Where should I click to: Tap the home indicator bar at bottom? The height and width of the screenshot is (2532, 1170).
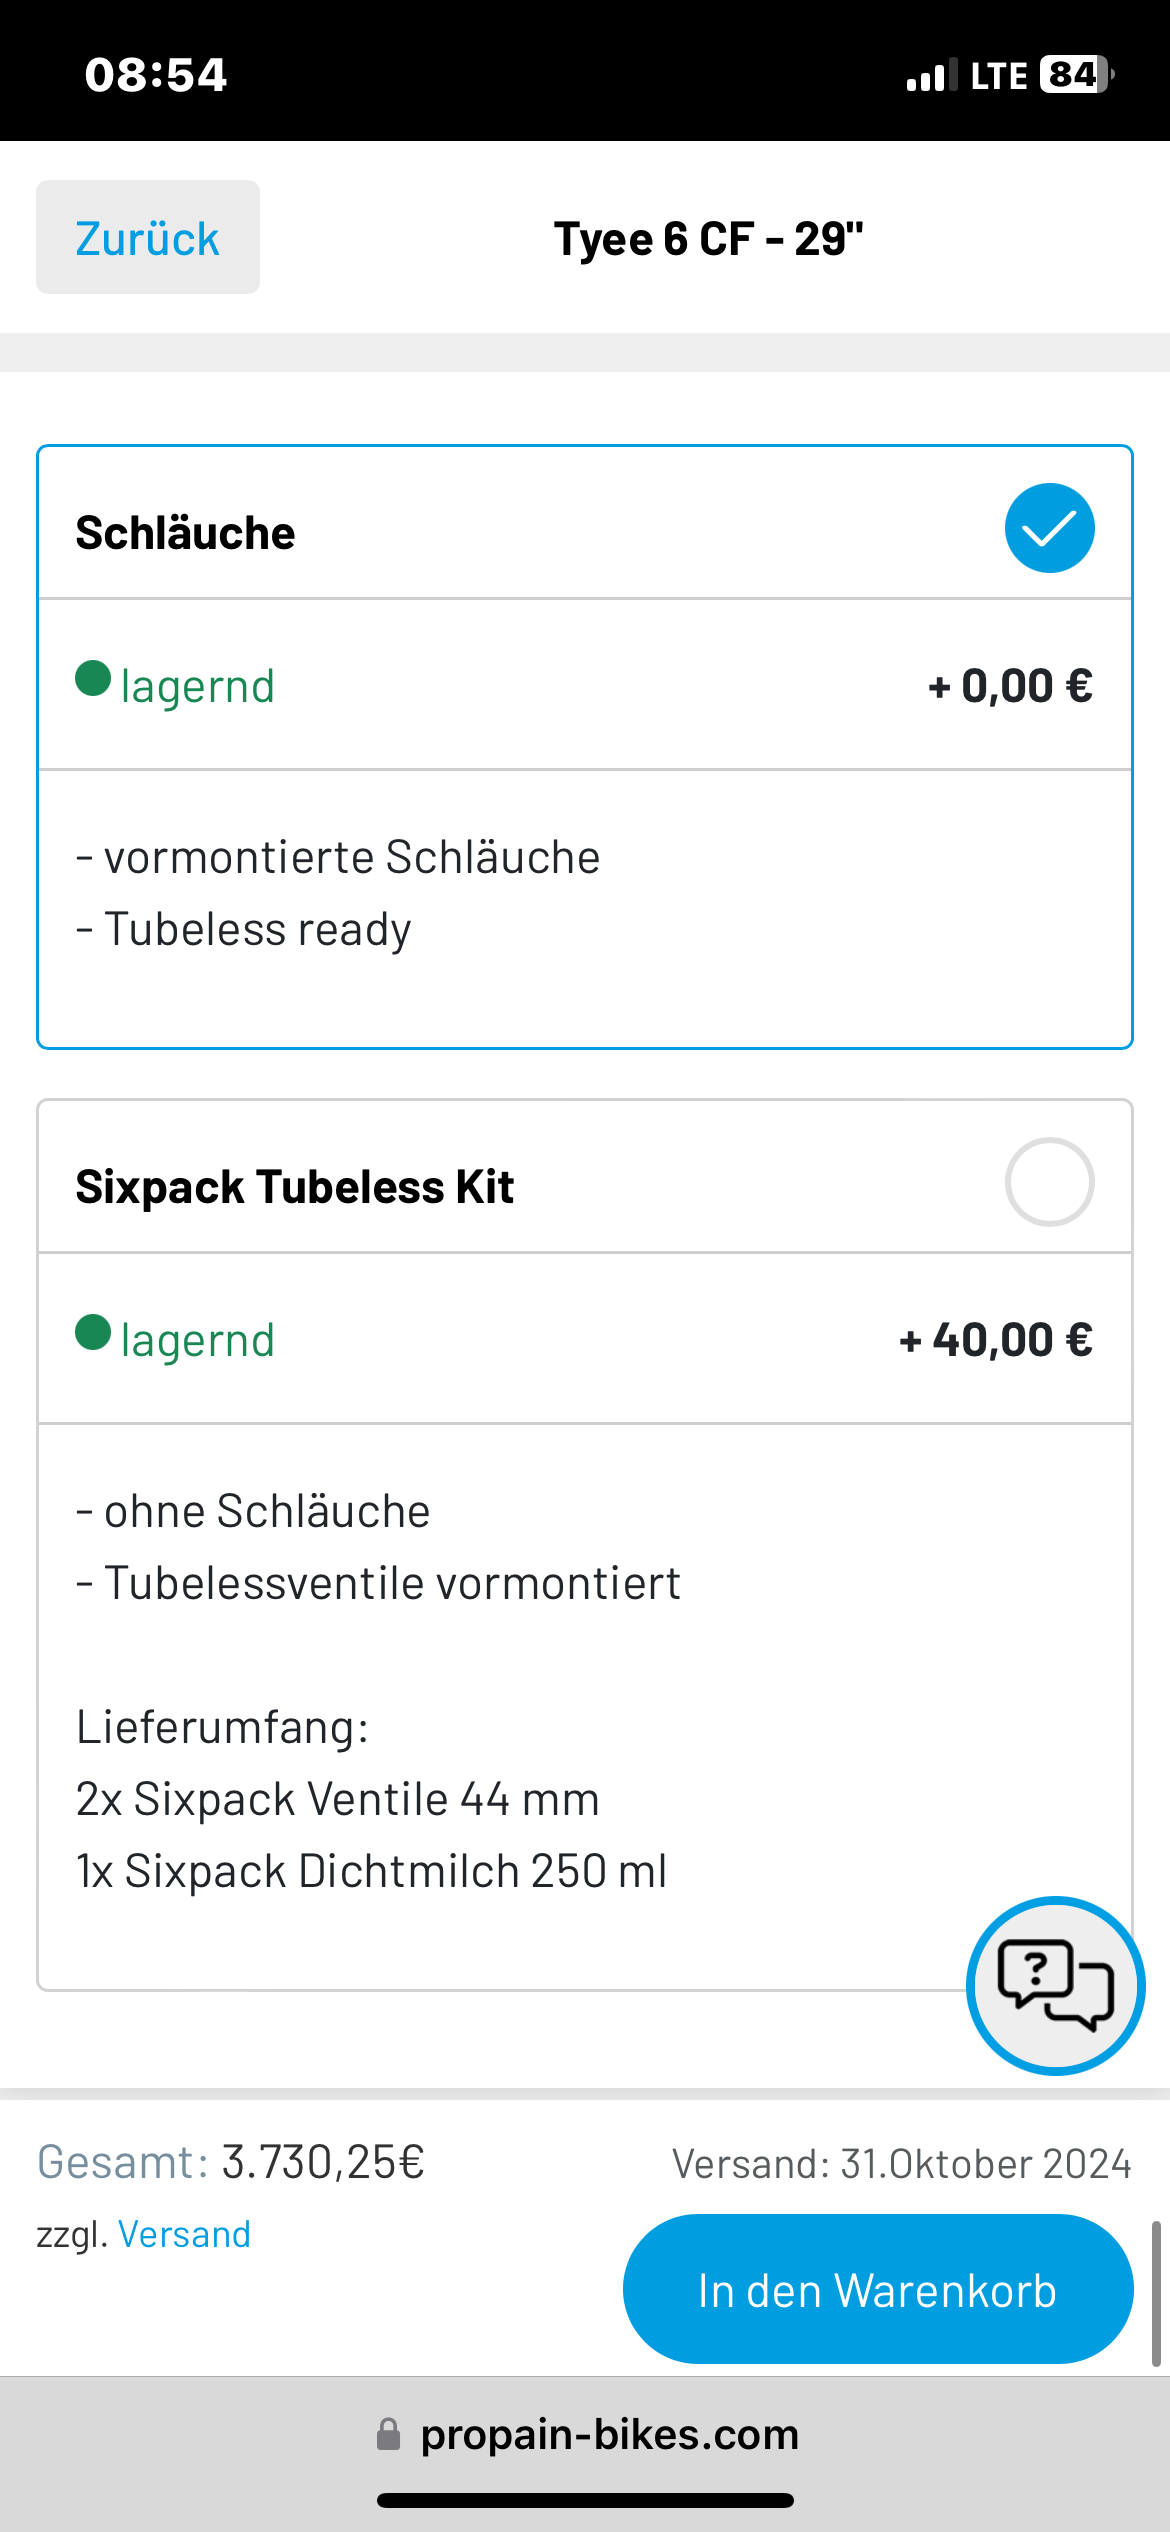point(585,2501)
